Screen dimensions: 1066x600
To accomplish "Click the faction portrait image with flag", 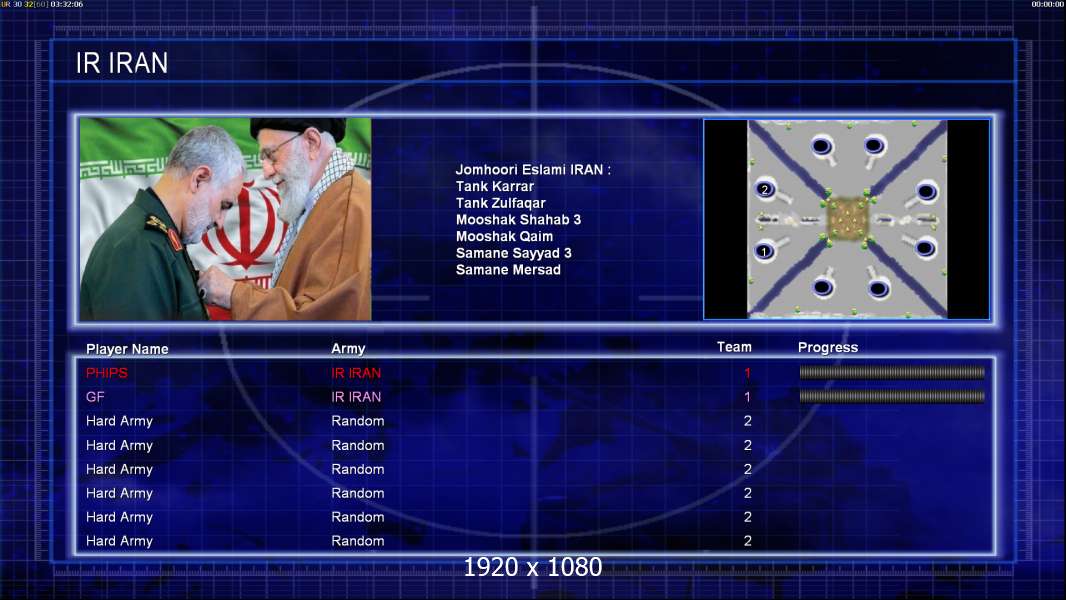I will coord(226,219).
